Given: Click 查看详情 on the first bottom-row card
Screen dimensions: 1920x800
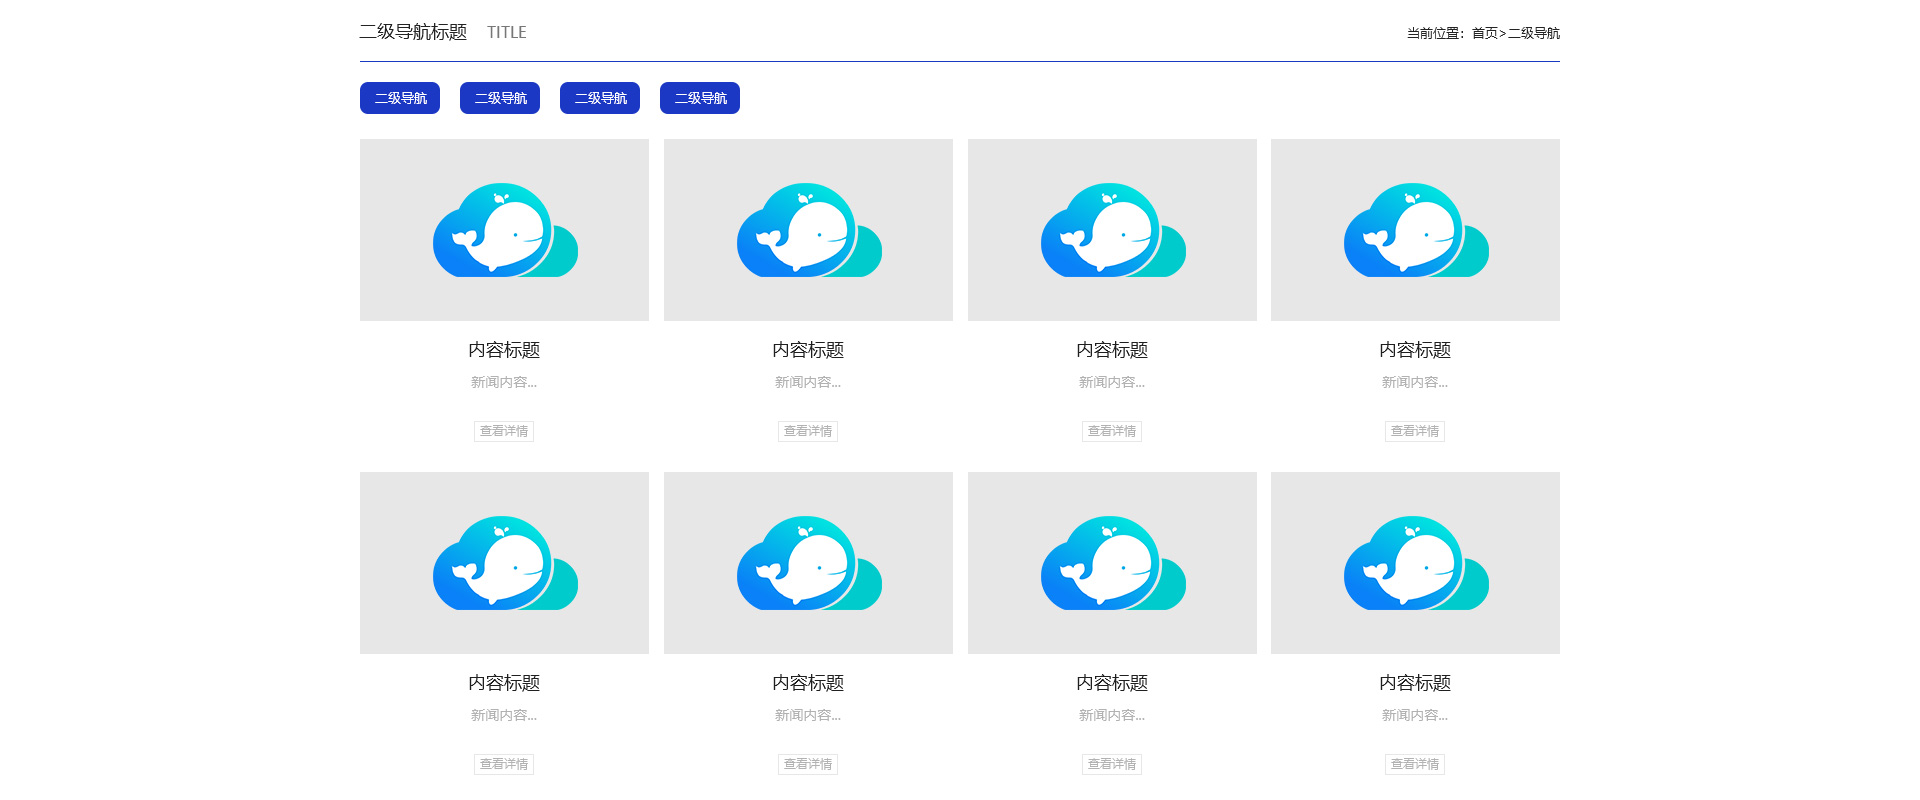Looking at the screenshot, I should [x=504, y=764].
